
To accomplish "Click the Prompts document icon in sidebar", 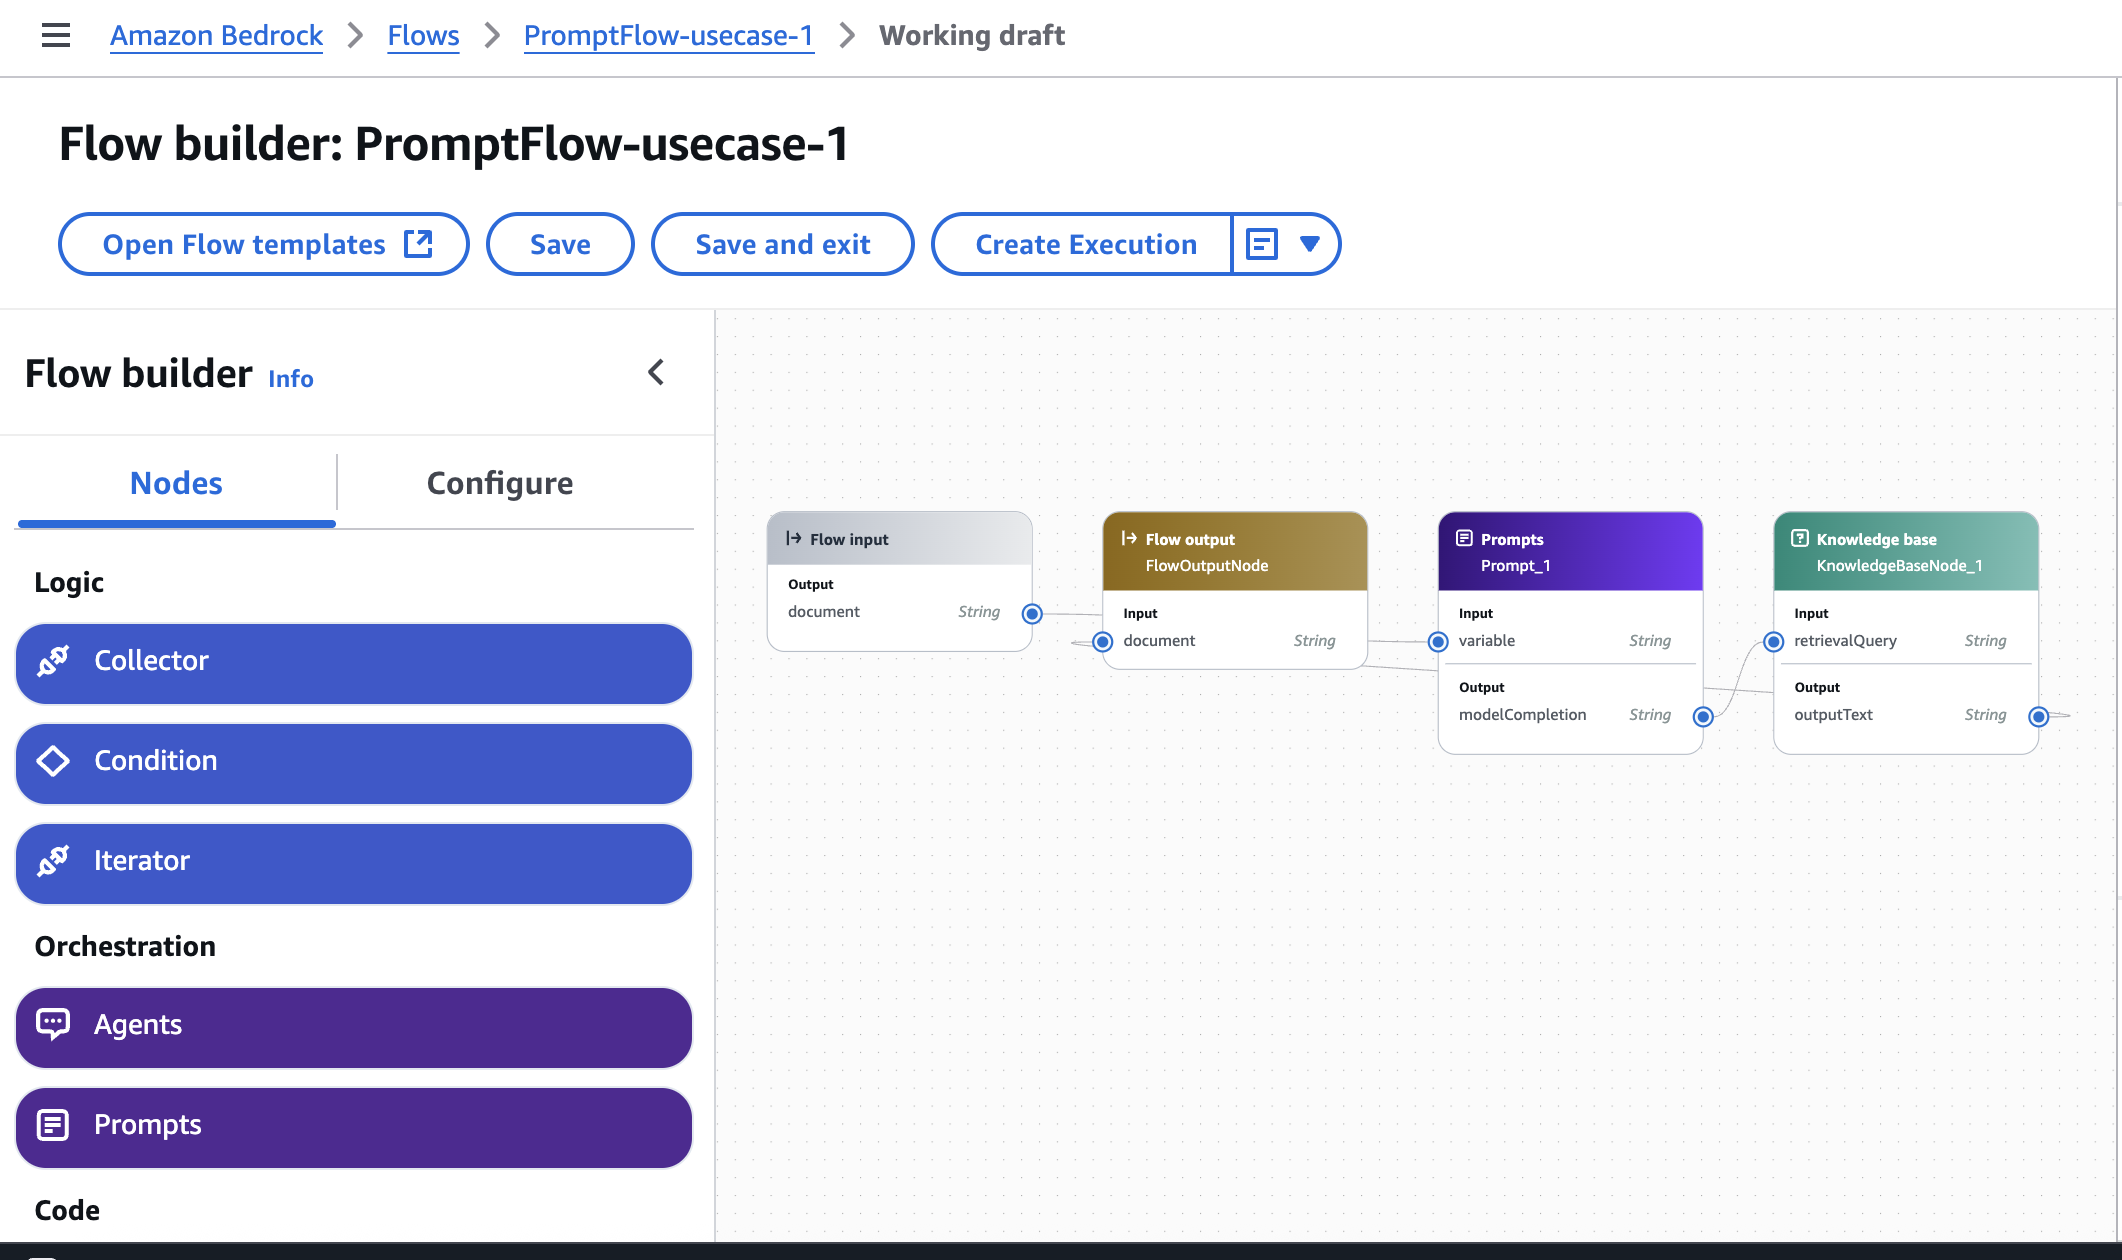I will [x=53, y=1125].
